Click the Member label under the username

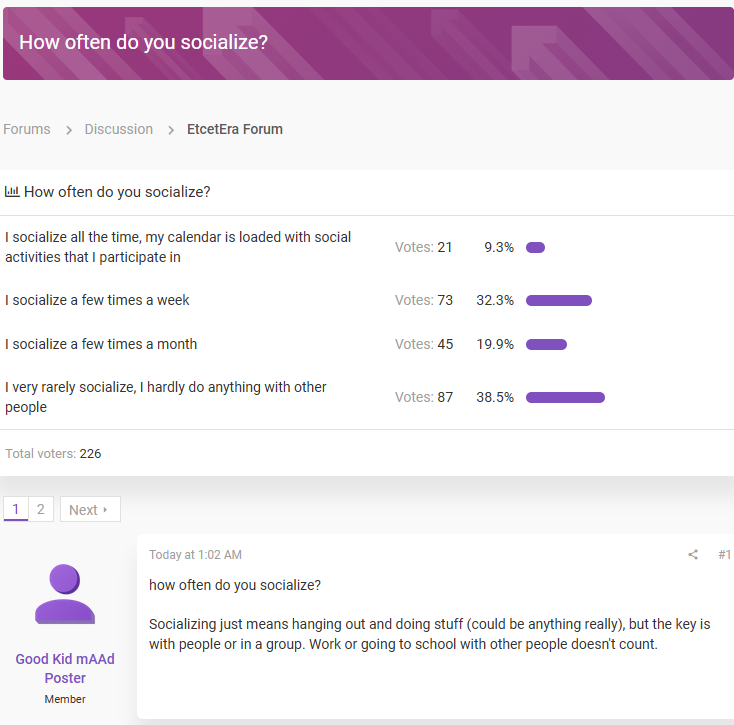(x=65, y=699)
